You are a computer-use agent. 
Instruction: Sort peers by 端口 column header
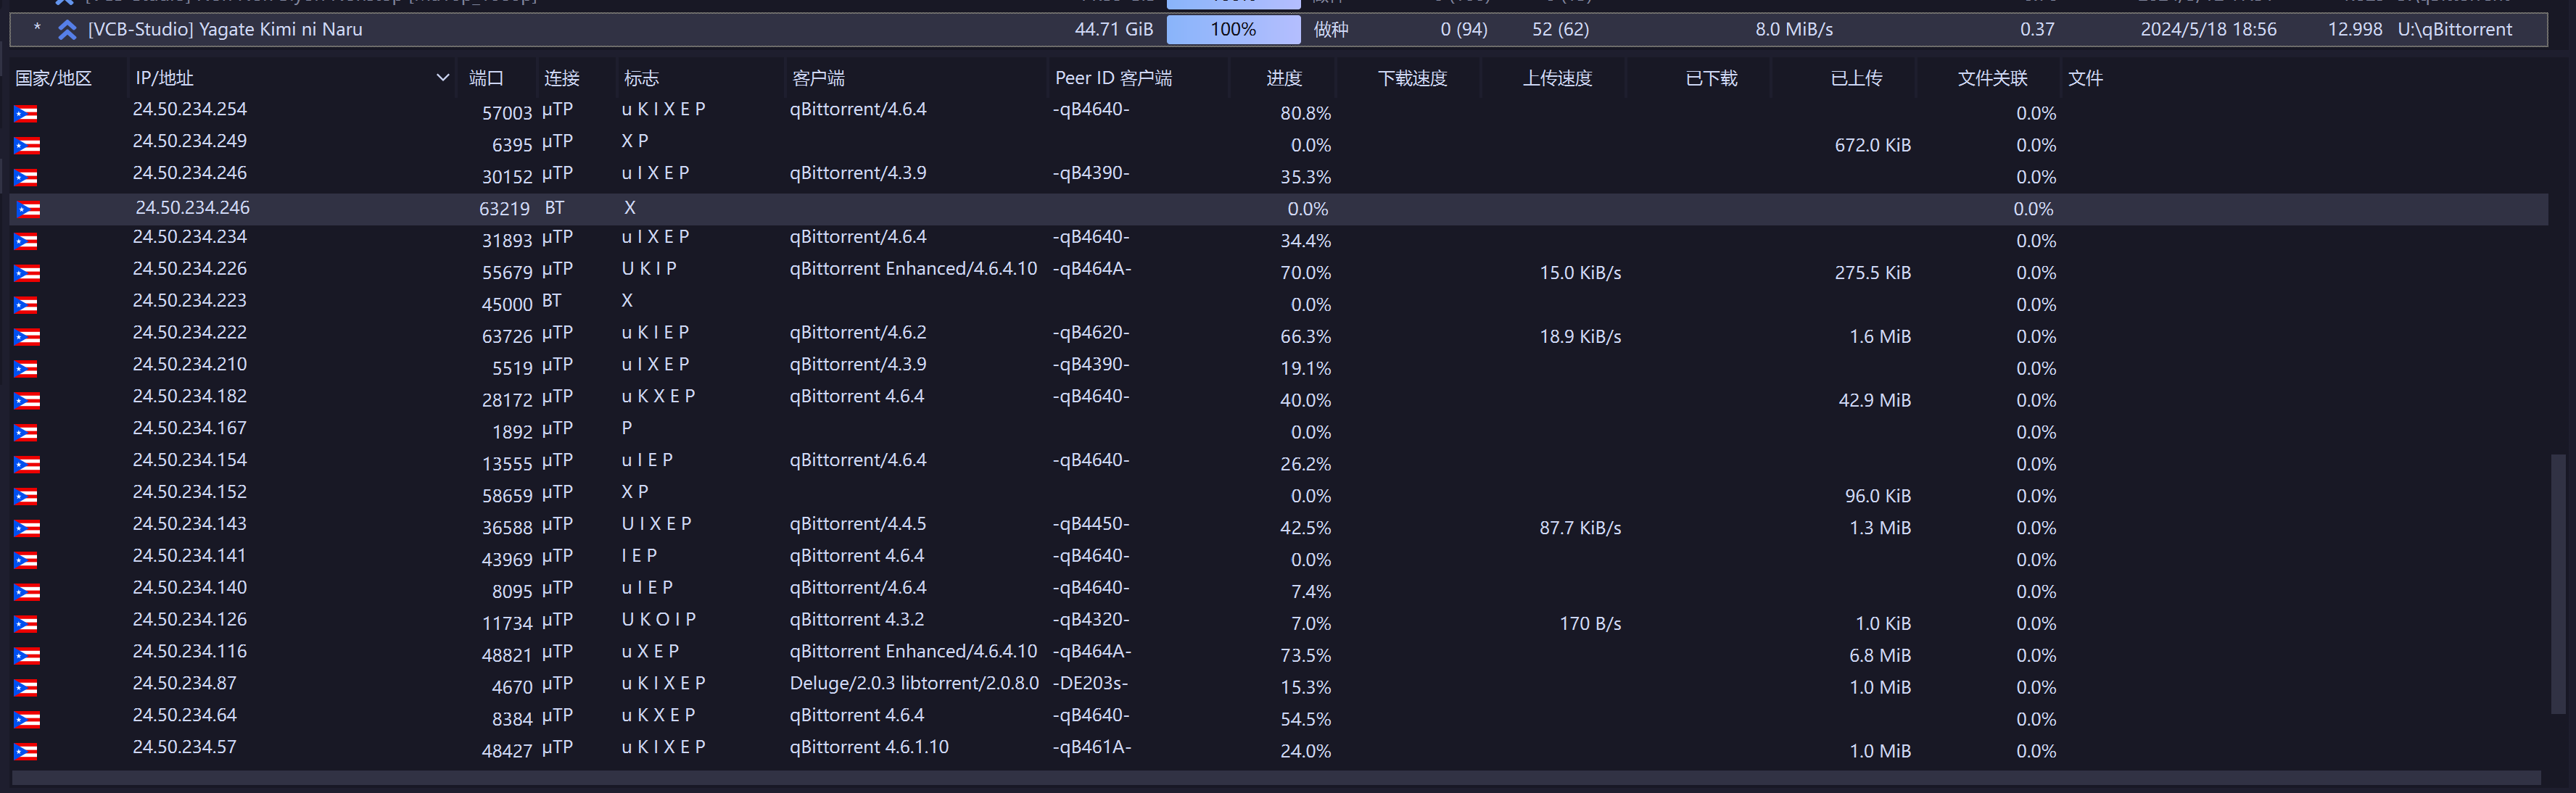coord(486,78)
